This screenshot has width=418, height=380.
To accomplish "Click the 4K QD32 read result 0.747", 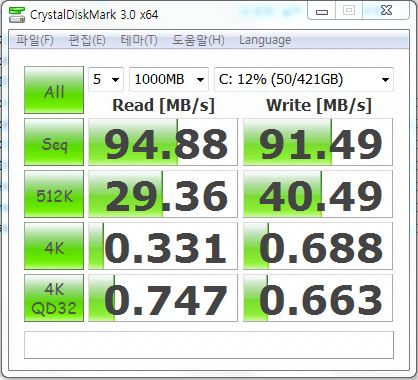I will click(163, 298).
